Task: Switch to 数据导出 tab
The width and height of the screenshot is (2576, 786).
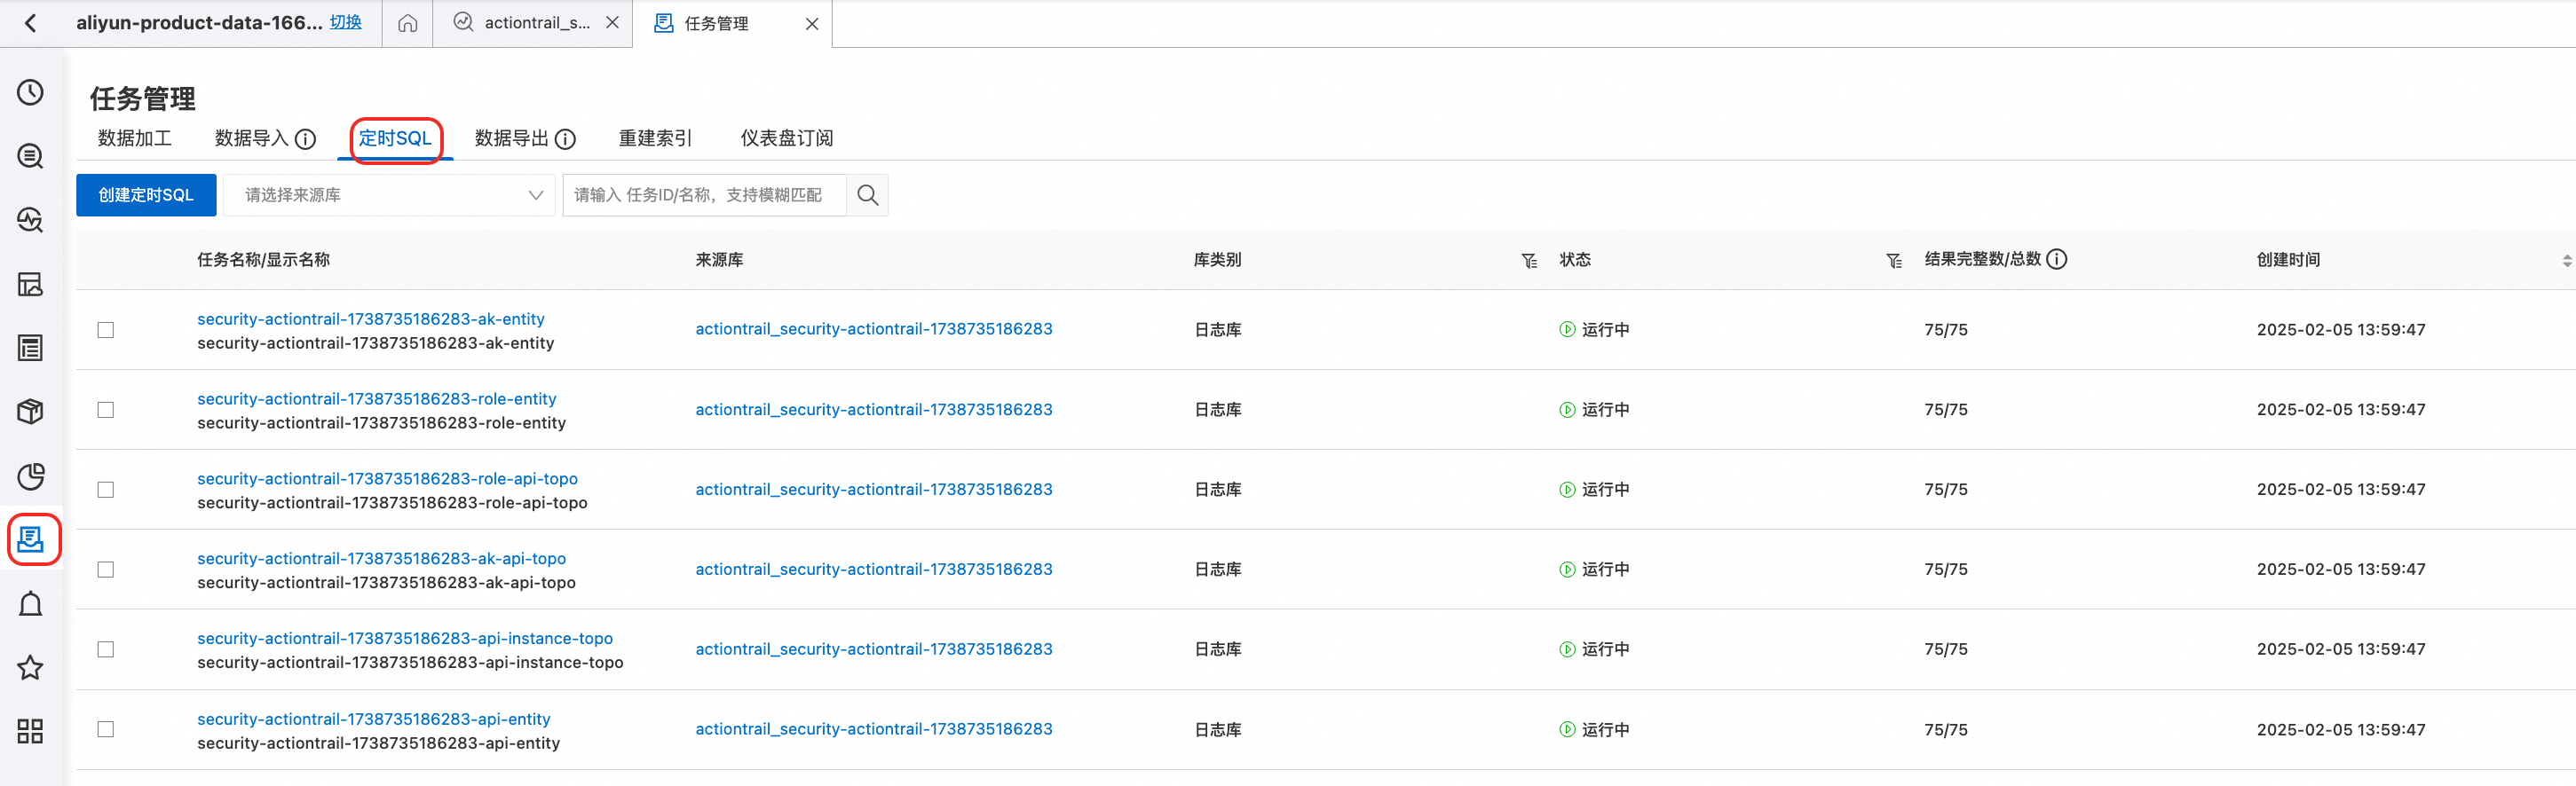Action: point(511,139)
